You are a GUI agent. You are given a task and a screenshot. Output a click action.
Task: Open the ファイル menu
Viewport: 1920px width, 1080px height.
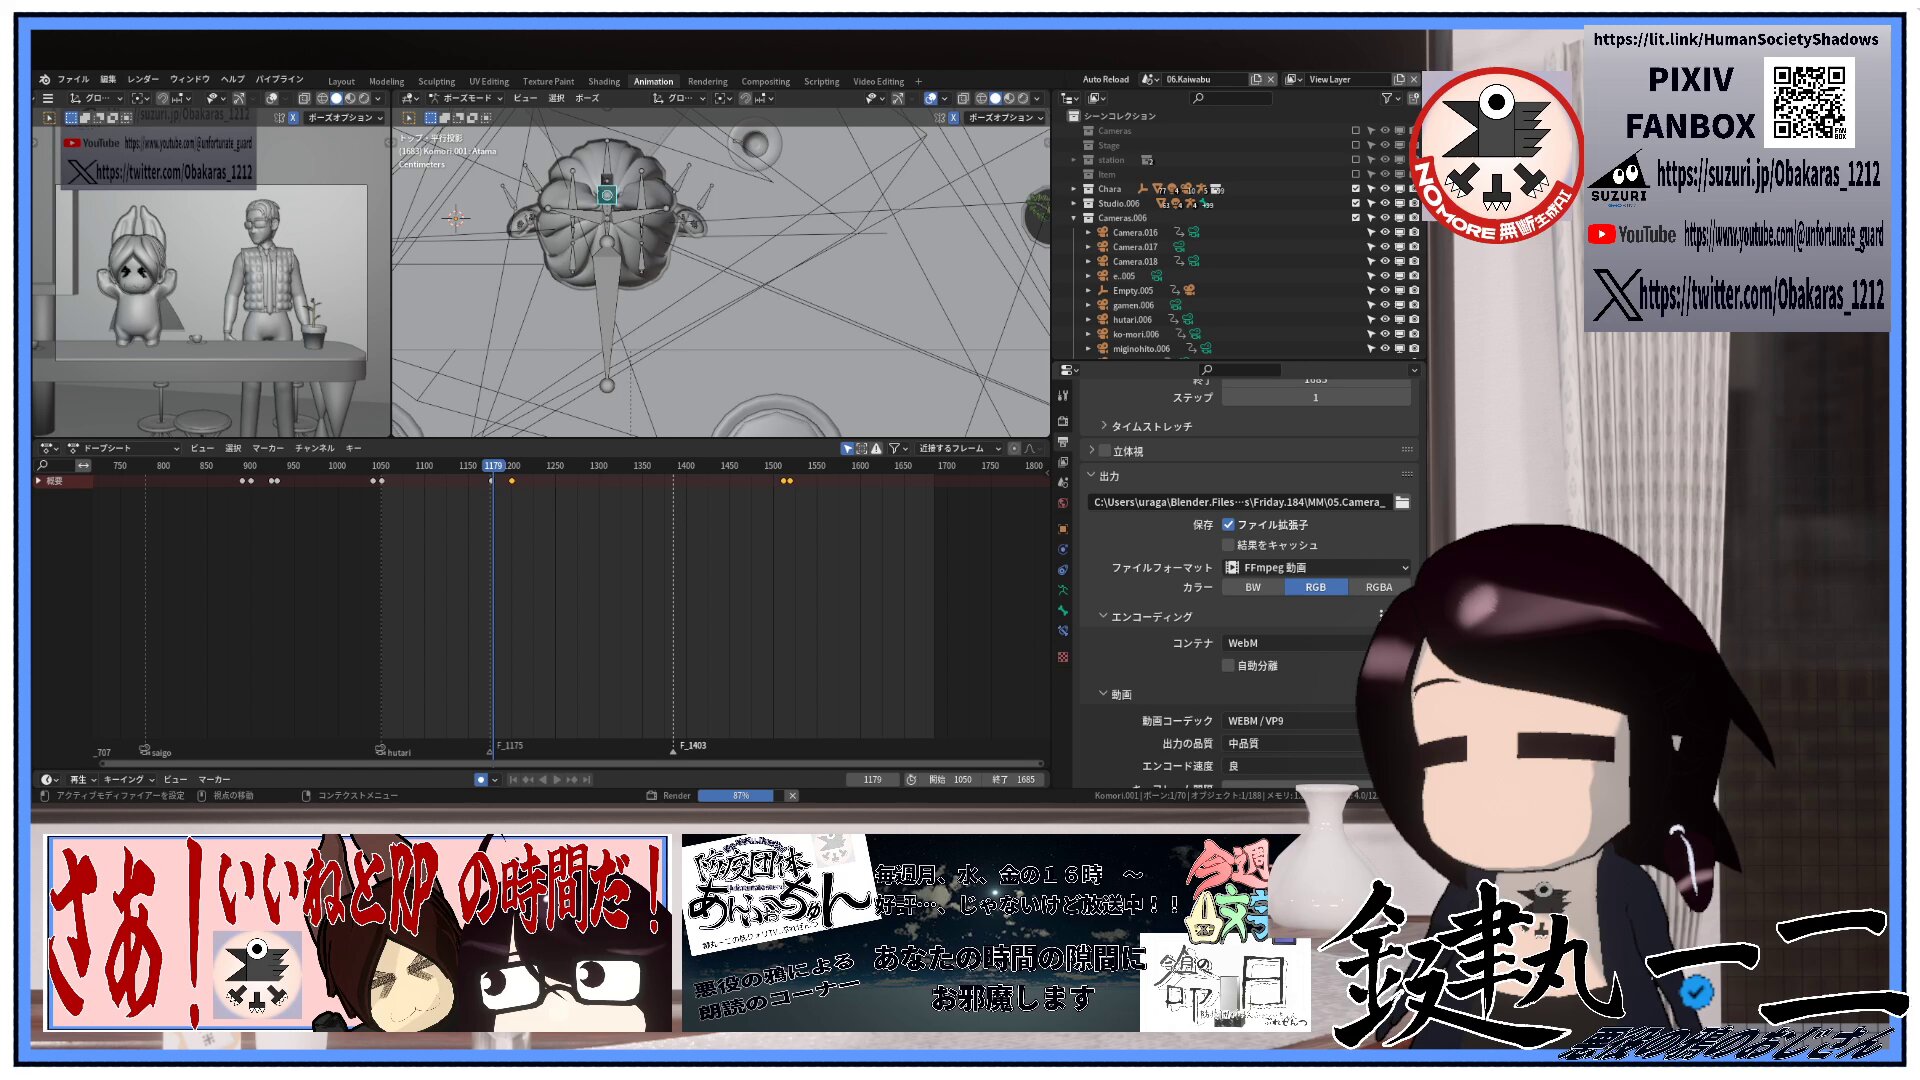tap(73, 79)
